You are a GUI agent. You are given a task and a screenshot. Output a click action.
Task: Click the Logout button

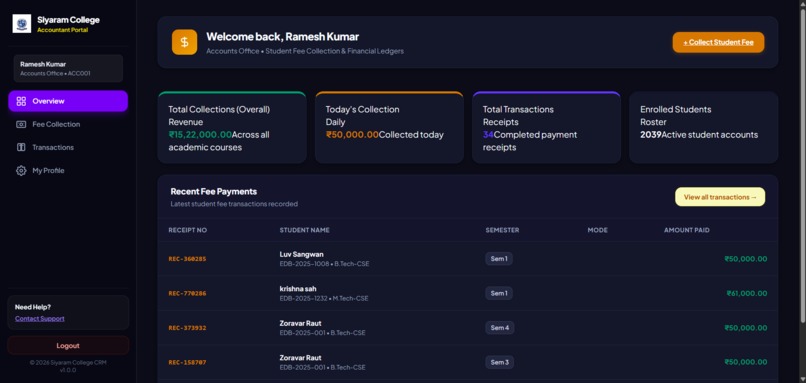pyautogui.click(x=68, y=345)
